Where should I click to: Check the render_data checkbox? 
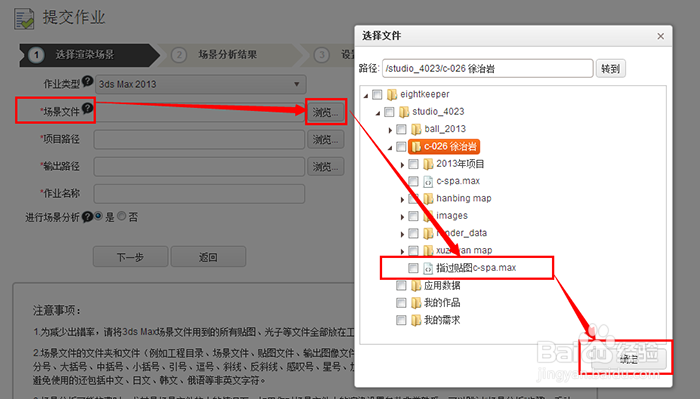[x=413, y=233]
